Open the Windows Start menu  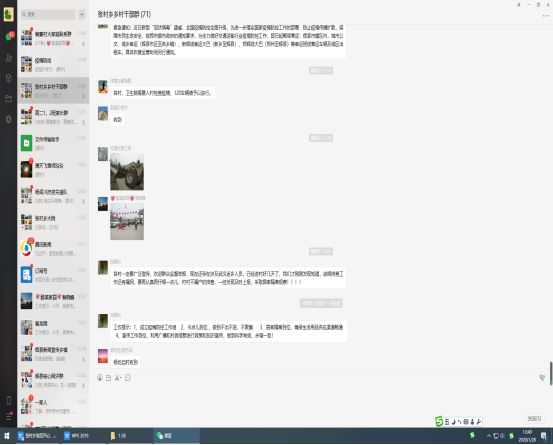pyautogui.click(x=7, y=436)
